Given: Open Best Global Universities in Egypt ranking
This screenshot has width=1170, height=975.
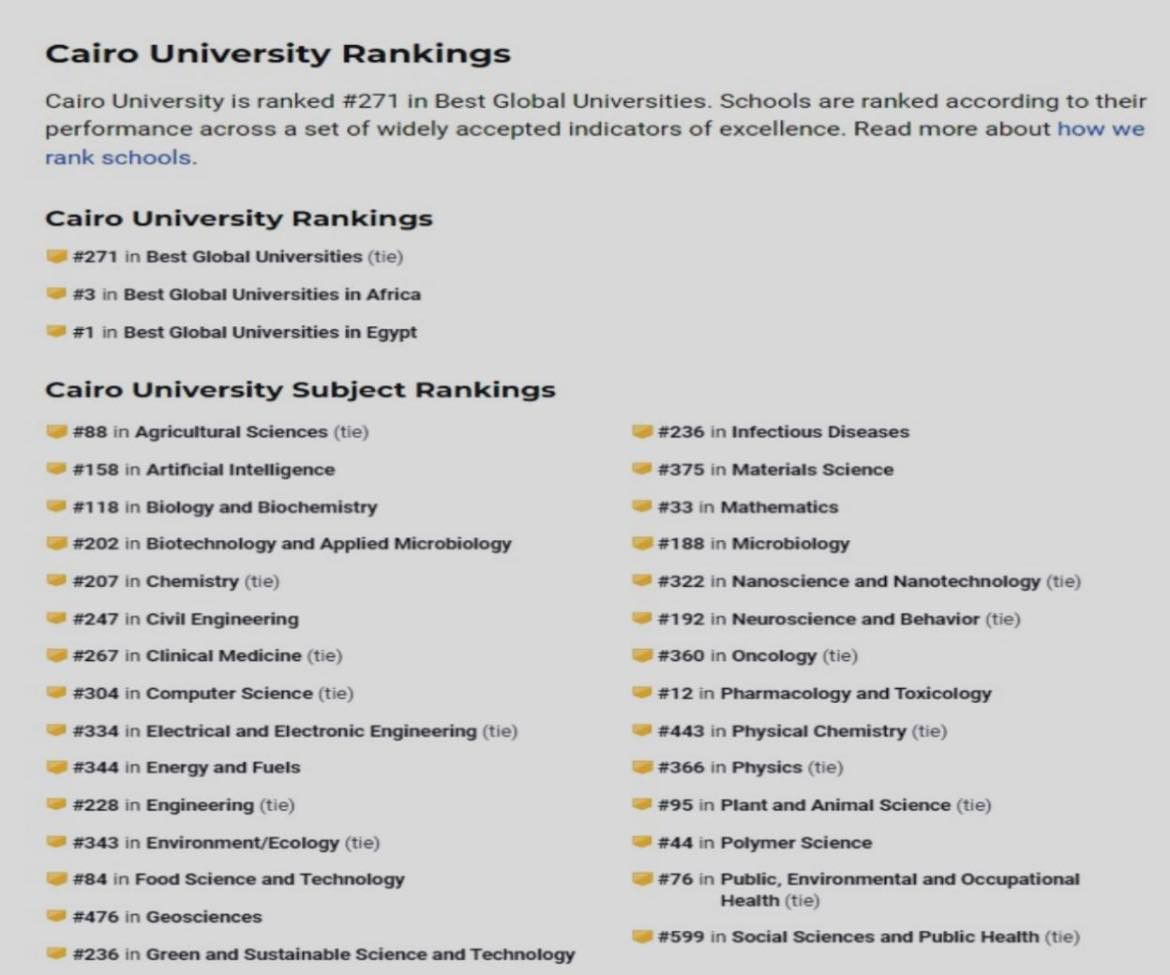Looking at the screenshot, I should click(x=269, y=332).
